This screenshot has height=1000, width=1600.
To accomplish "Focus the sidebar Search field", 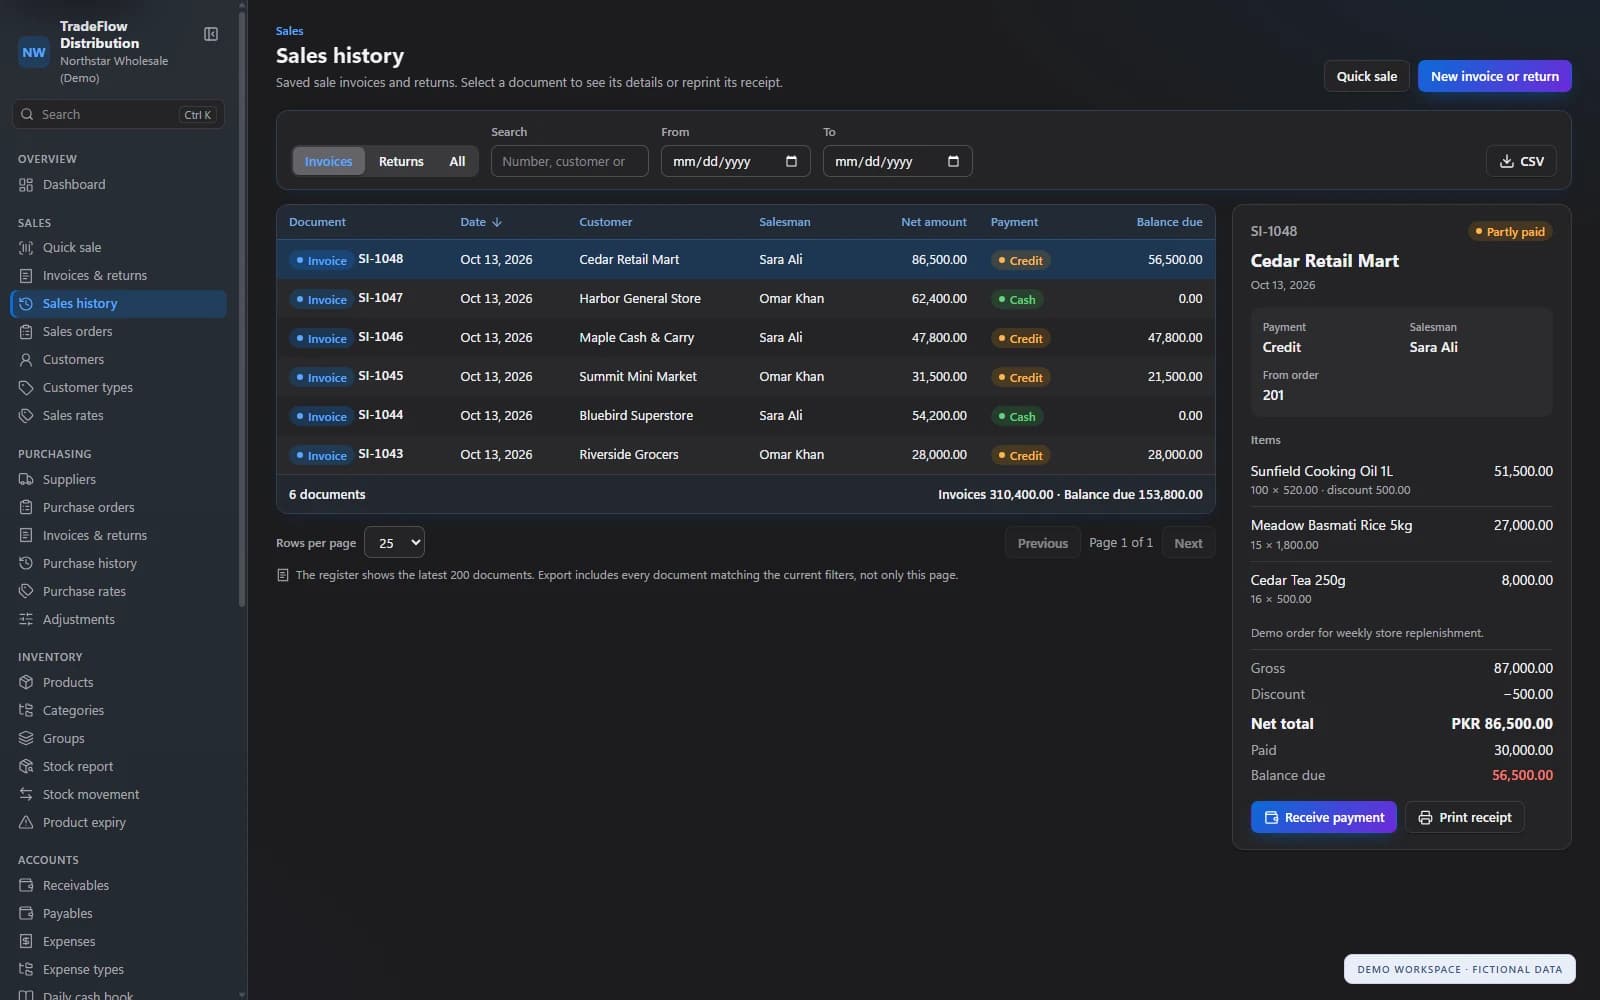I will pyautogui.click(x=118, y=114).
